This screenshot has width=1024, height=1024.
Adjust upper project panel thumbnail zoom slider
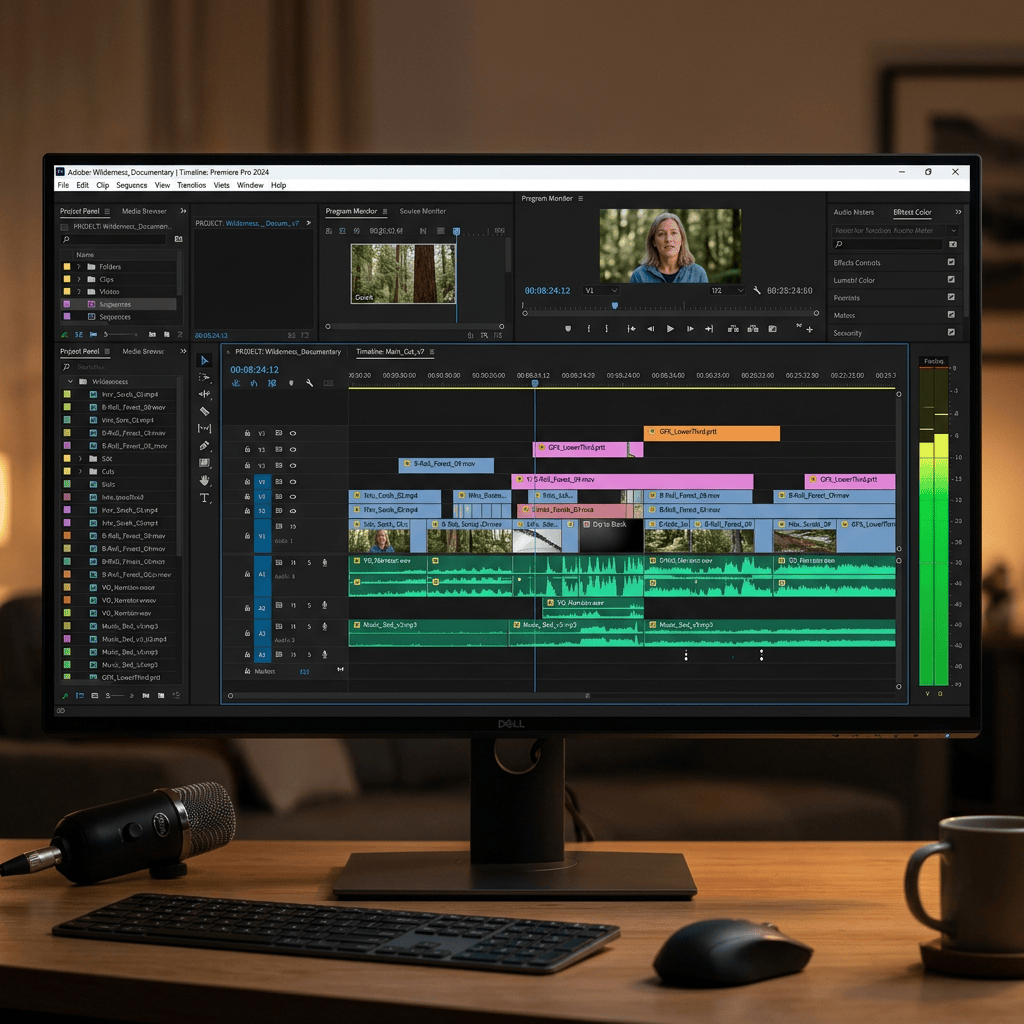121,334
